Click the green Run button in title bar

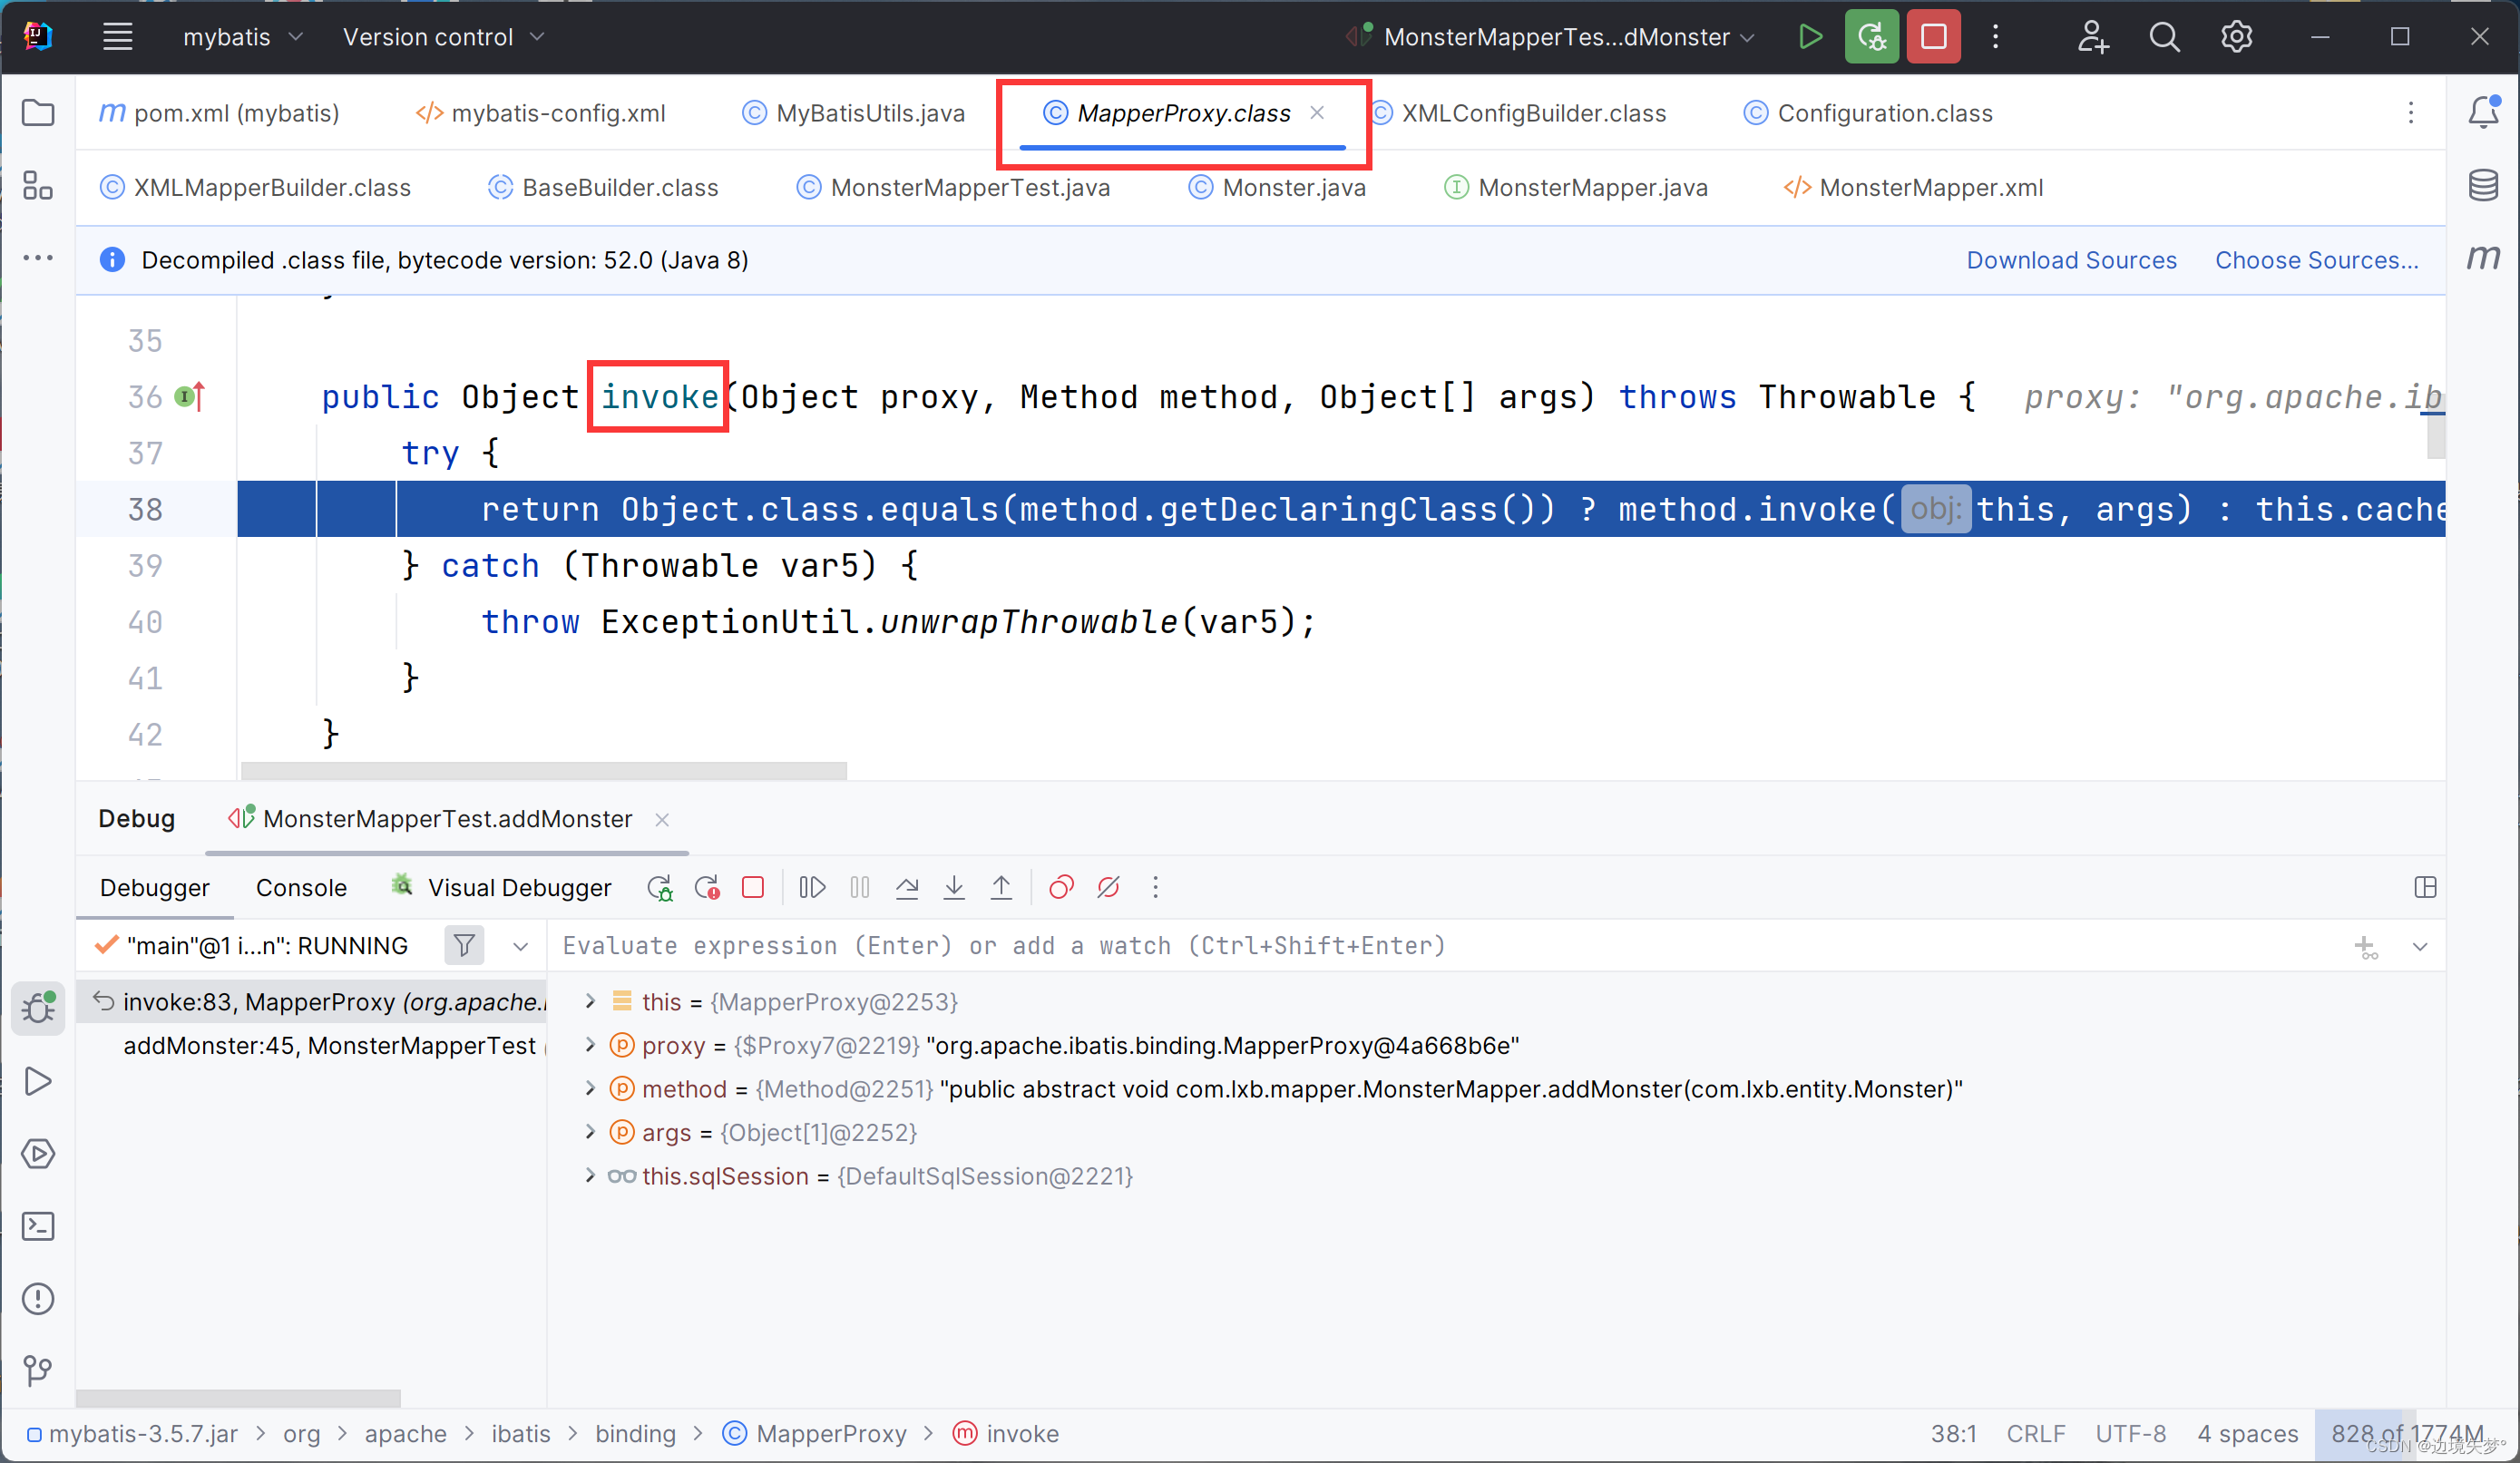(1809, 37)
